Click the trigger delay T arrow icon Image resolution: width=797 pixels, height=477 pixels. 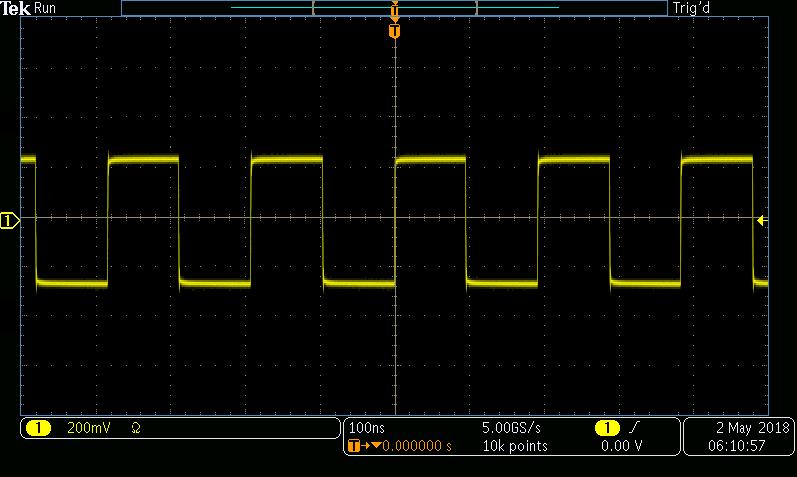(356, 446)
